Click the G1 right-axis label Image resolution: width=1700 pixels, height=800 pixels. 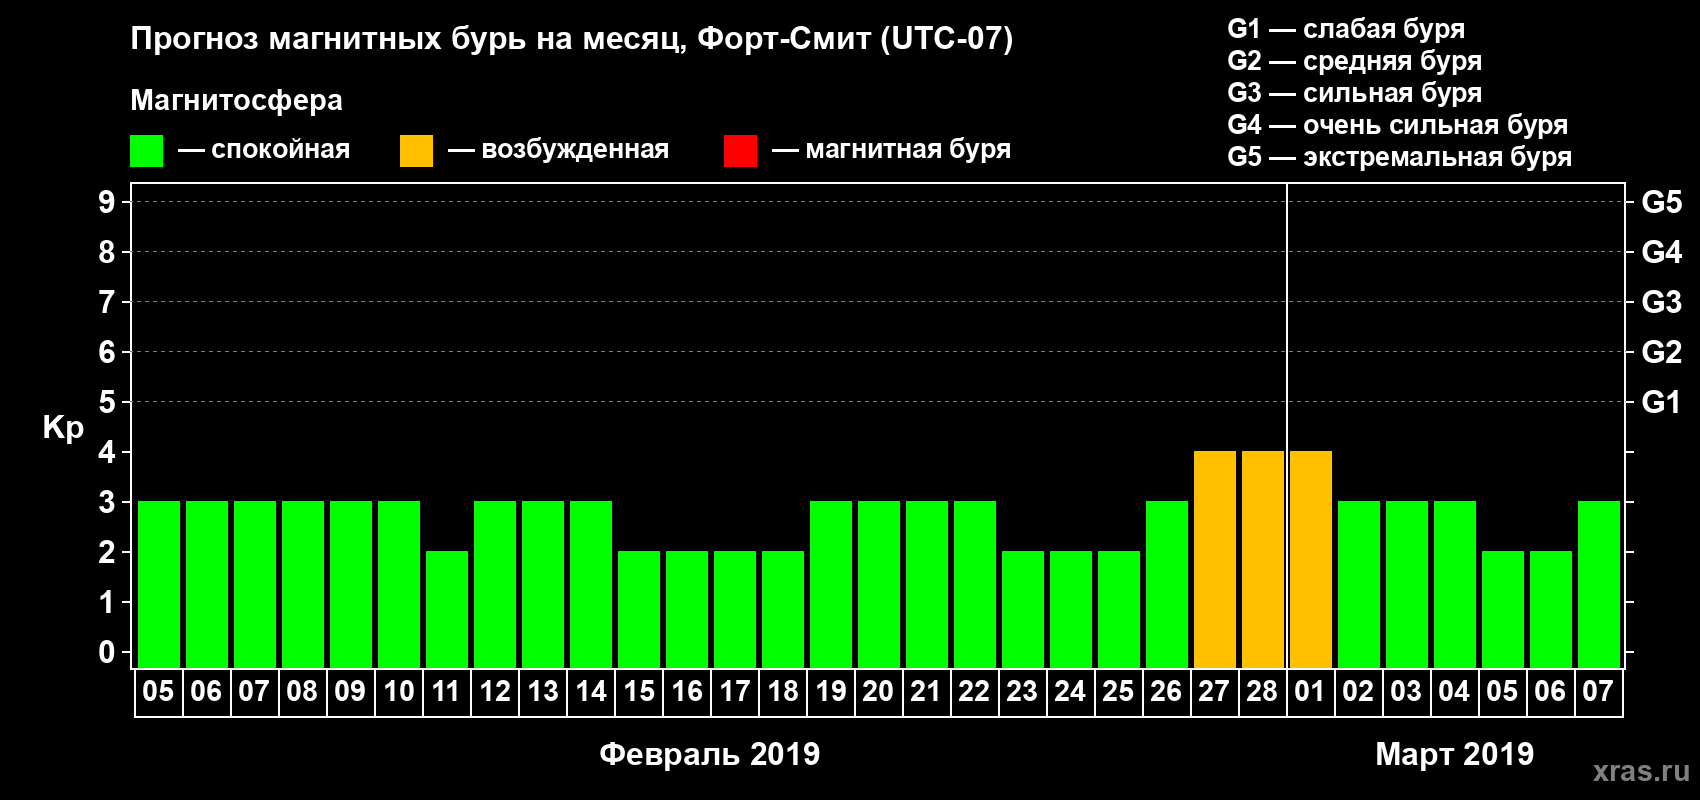point(1662,402)
